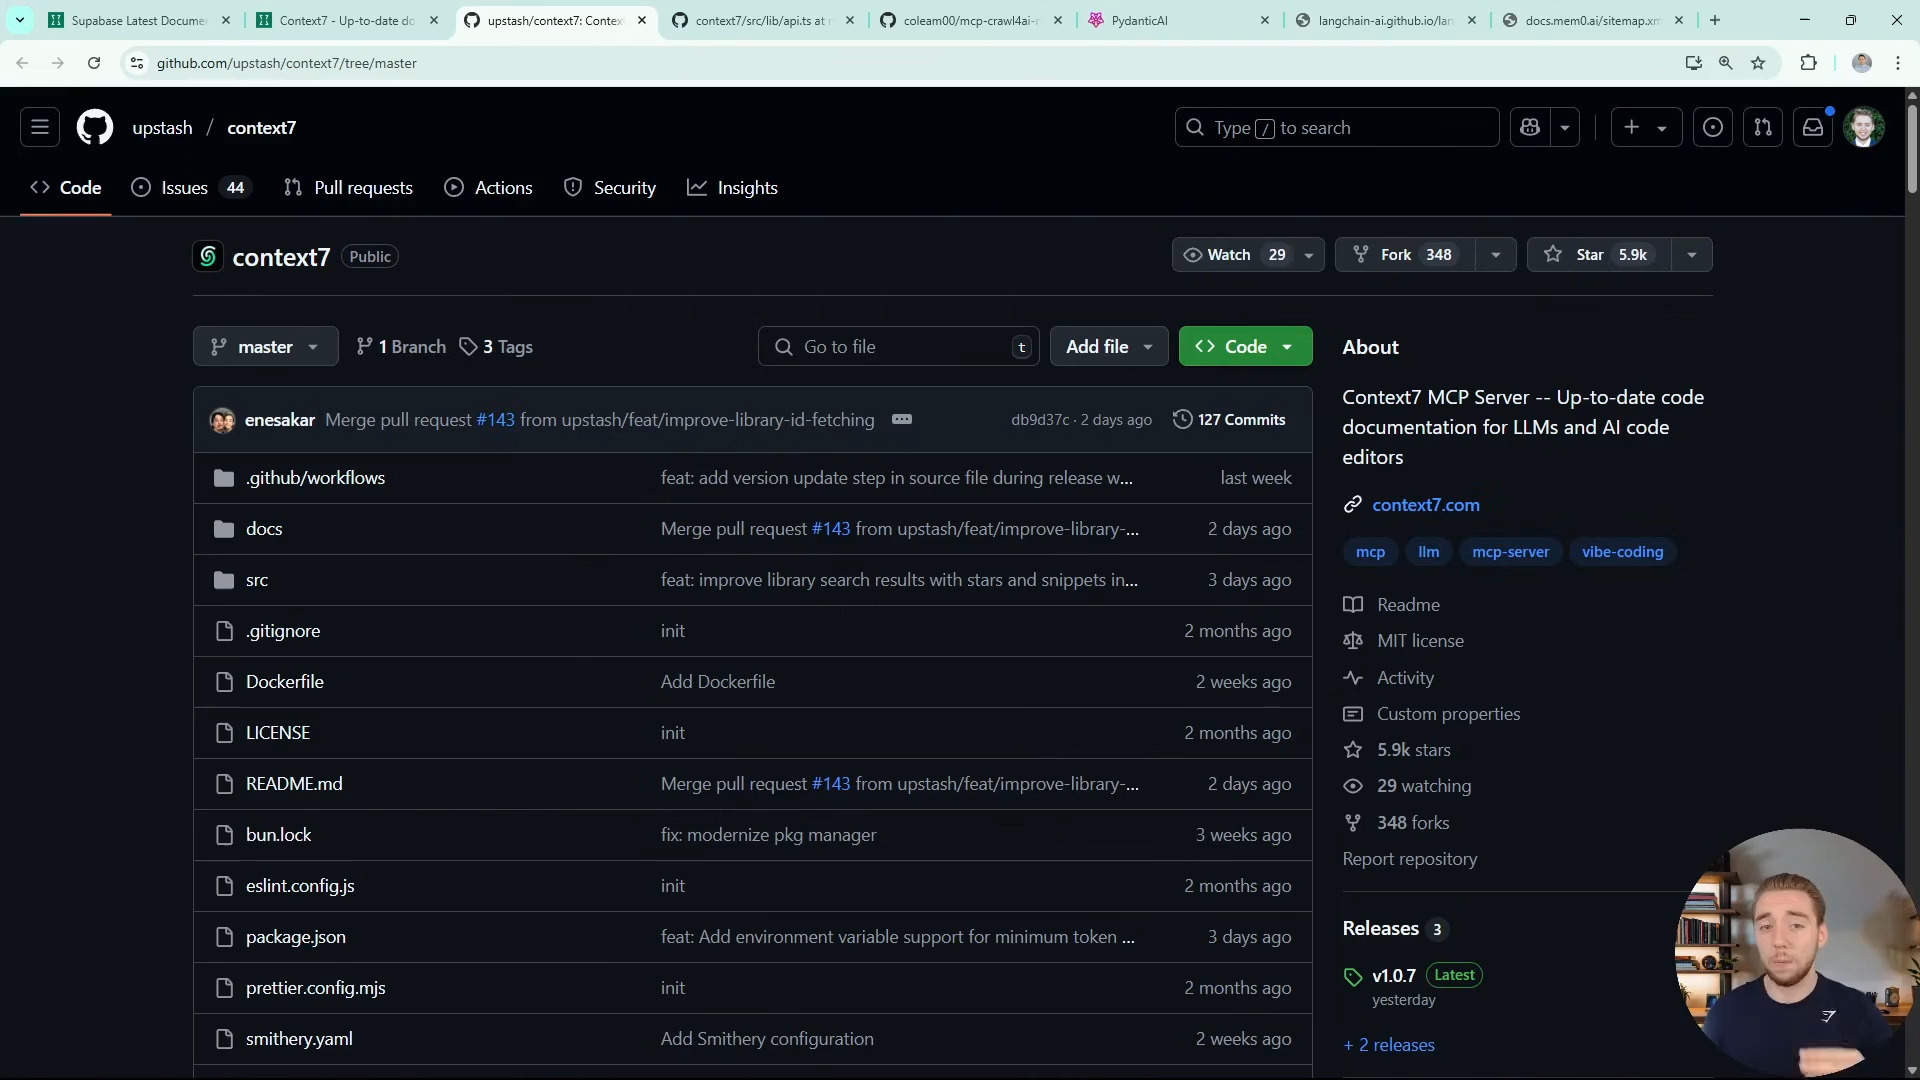Image resolution: width=1920 pixels, height=1080 pixels.
Task: Focus the Go to file search field
Action: (898, 347)
